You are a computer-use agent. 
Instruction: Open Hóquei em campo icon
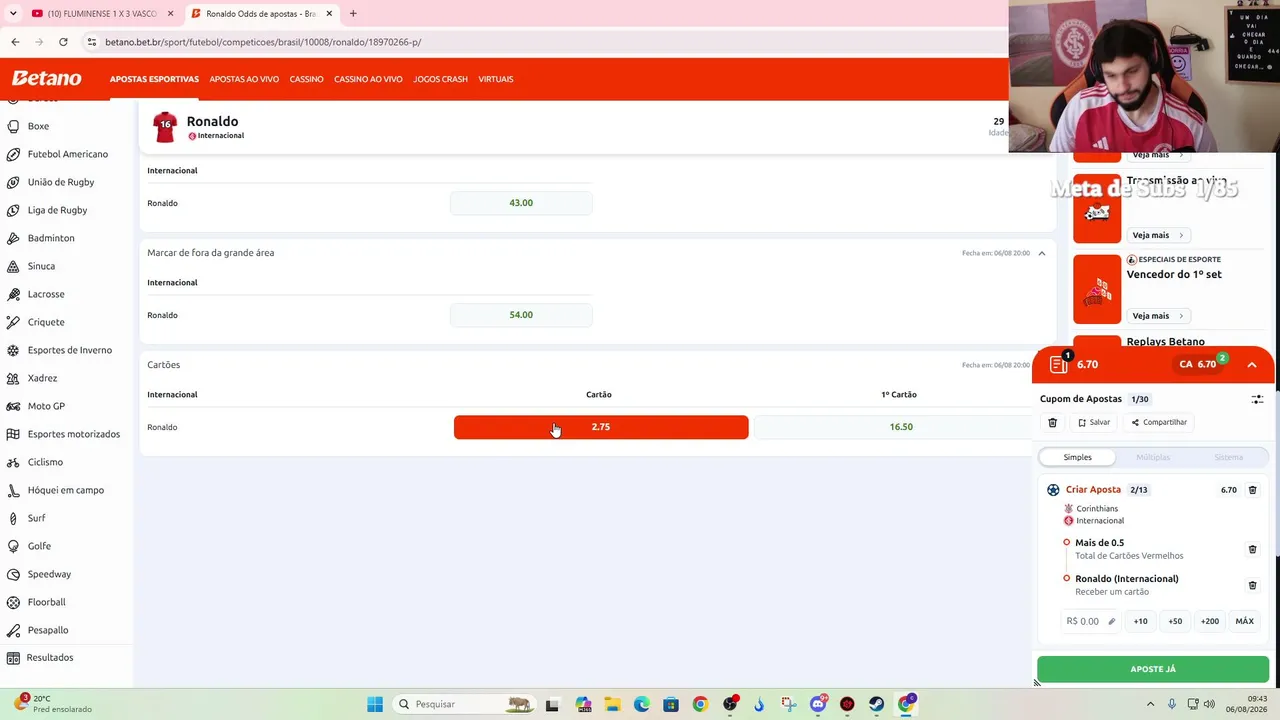13,490
